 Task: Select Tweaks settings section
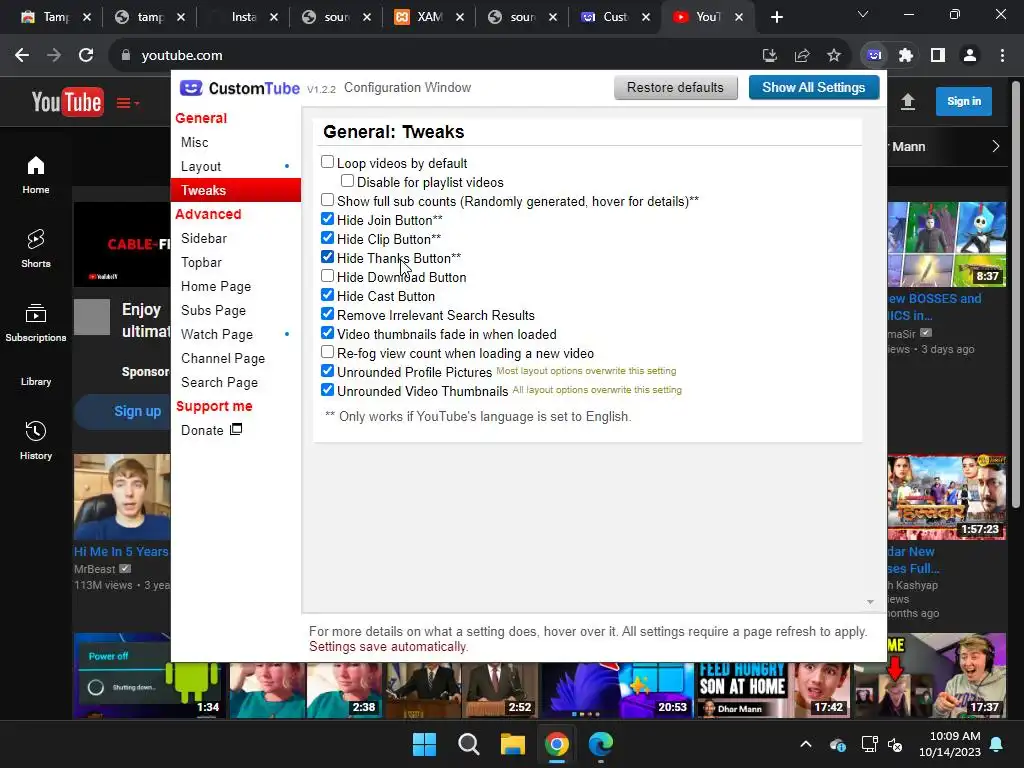[x=236, y=190]
